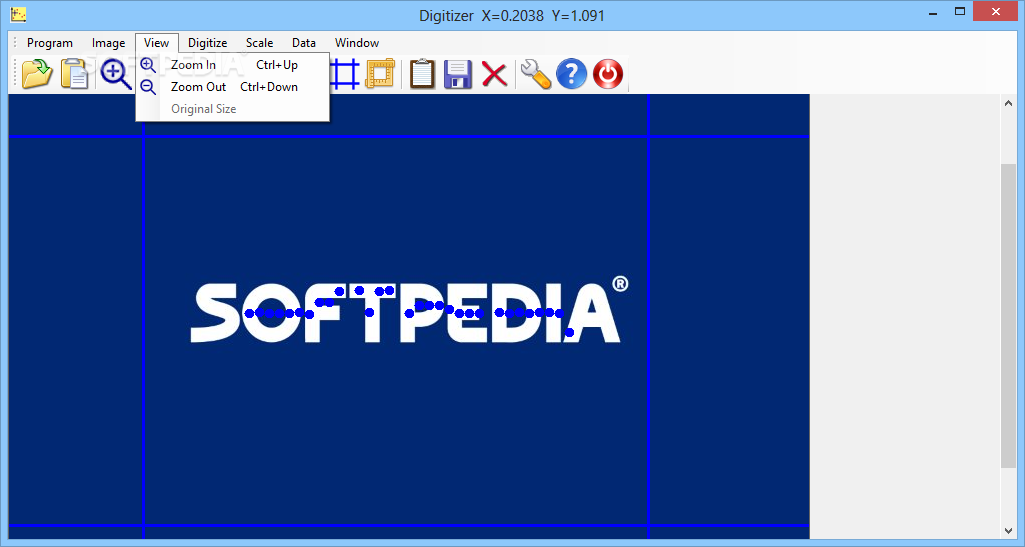
Task: Choose Zoom Out from the View menu
Action: point(232,87)
